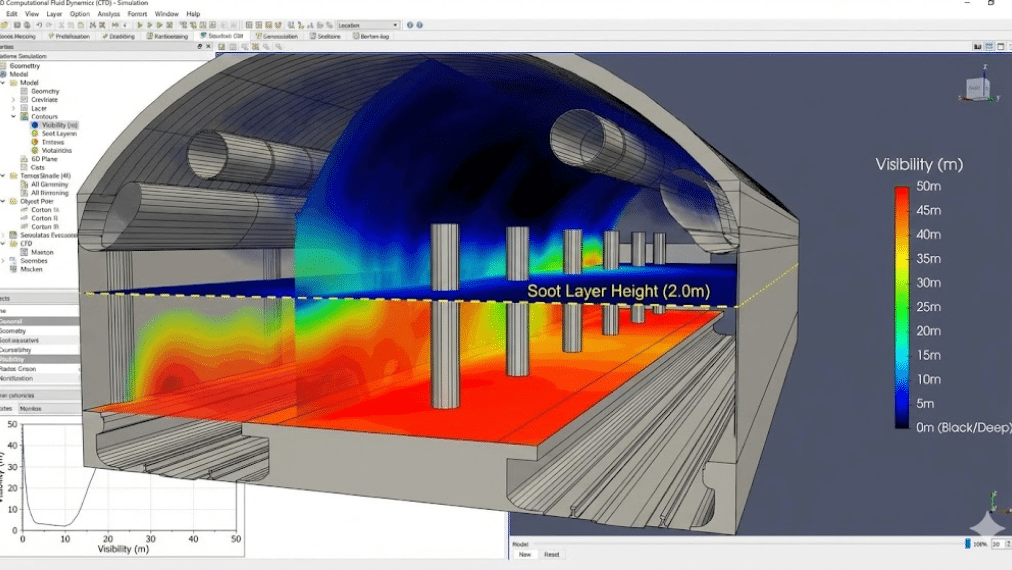Click the Soot Layer Height (2.0m) label
Image resolution: width=1012 pixels, height=570 pixels.
click(x=618, y=291)
